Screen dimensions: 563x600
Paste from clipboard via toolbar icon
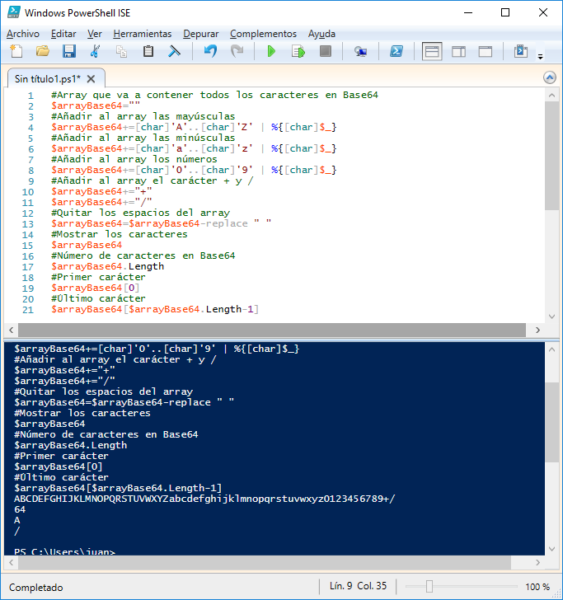tap(148, 51)
